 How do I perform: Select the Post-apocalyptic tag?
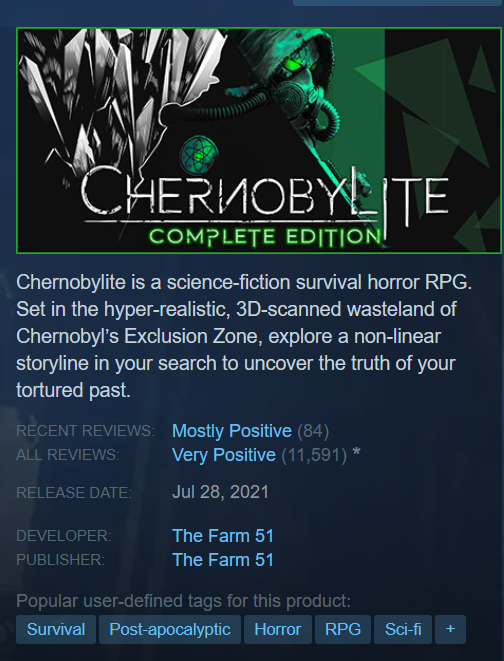(170, 629)
